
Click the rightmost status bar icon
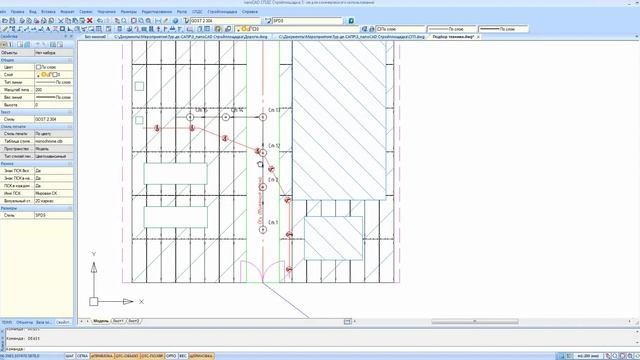pos(637,356)
